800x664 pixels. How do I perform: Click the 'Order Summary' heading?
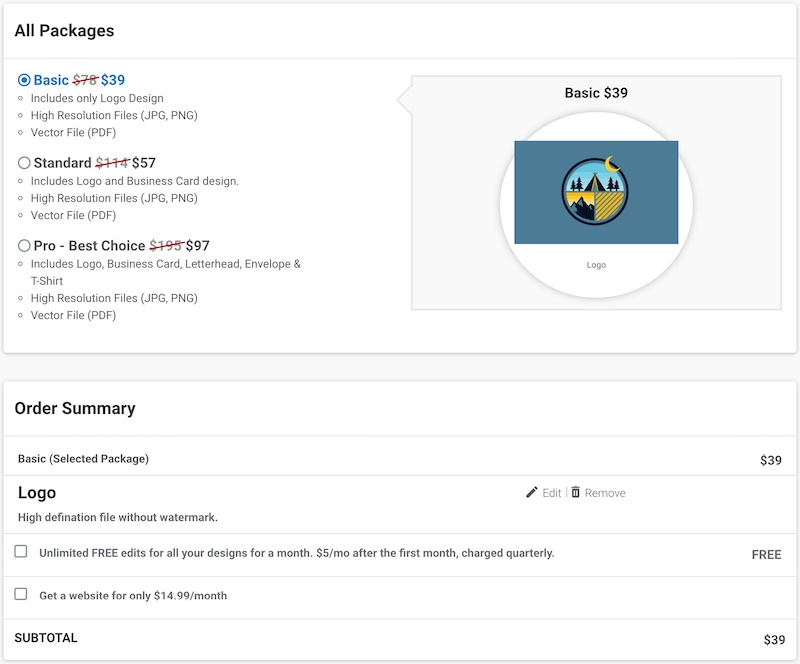(x=75, y=408)
